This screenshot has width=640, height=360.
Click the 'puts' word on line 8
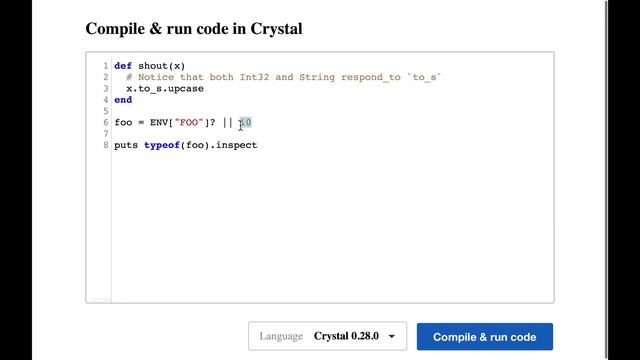[x=126, y=145]
